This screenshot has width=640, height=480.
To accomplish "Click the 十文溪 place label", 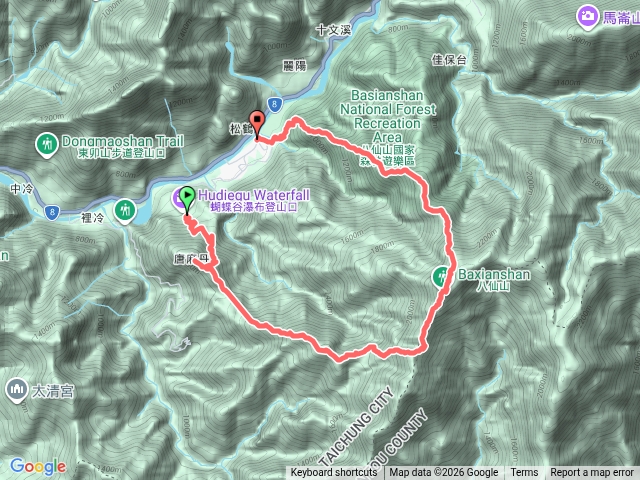I will pyautogui.click(x=334, y=30).
